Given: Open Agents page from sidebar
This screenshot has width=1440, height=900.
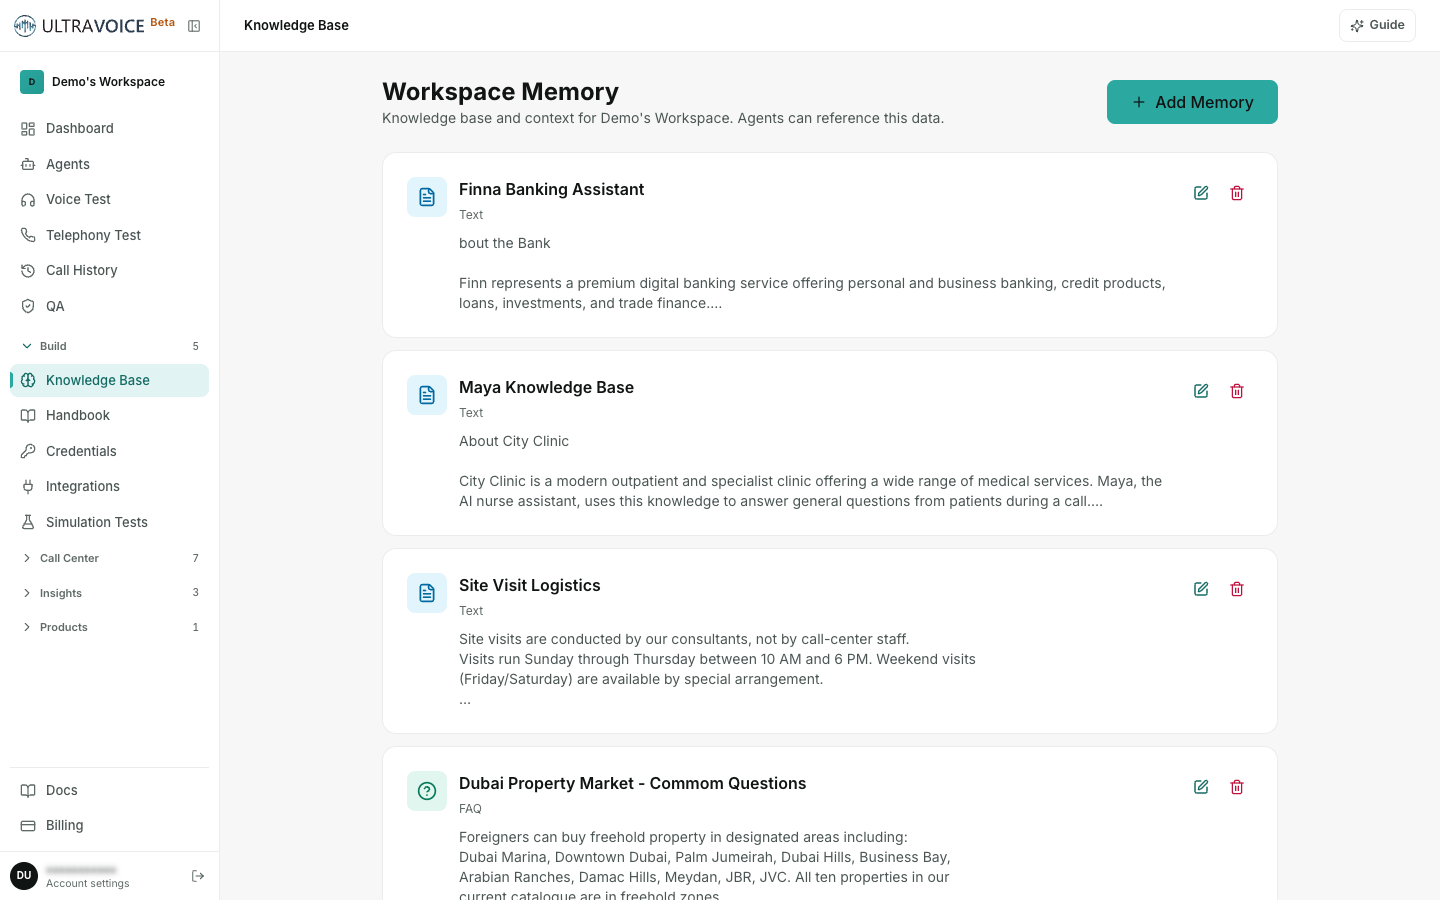Looking at the screenshot, I should tap(109, 164).
